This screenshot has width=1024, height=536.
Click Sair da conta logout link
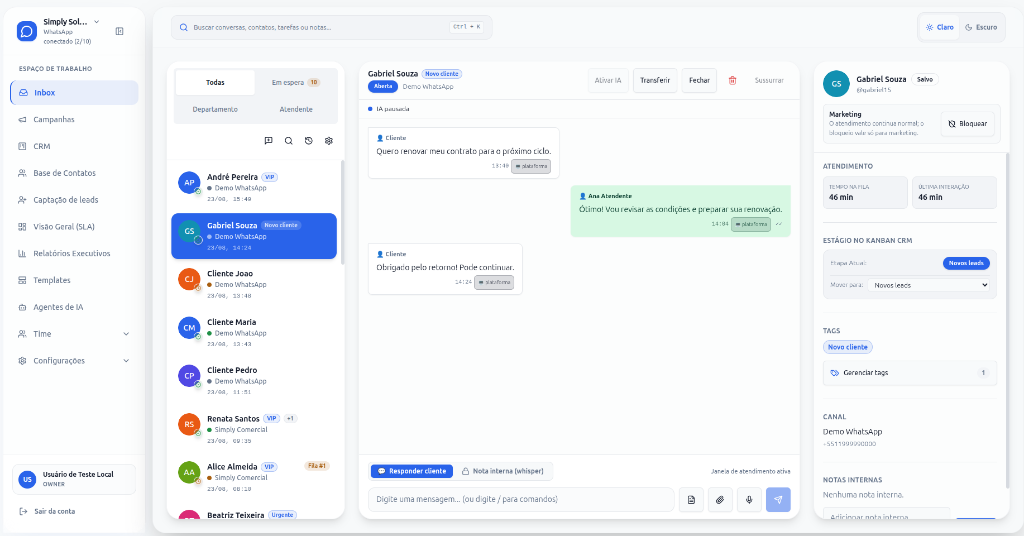48,511
